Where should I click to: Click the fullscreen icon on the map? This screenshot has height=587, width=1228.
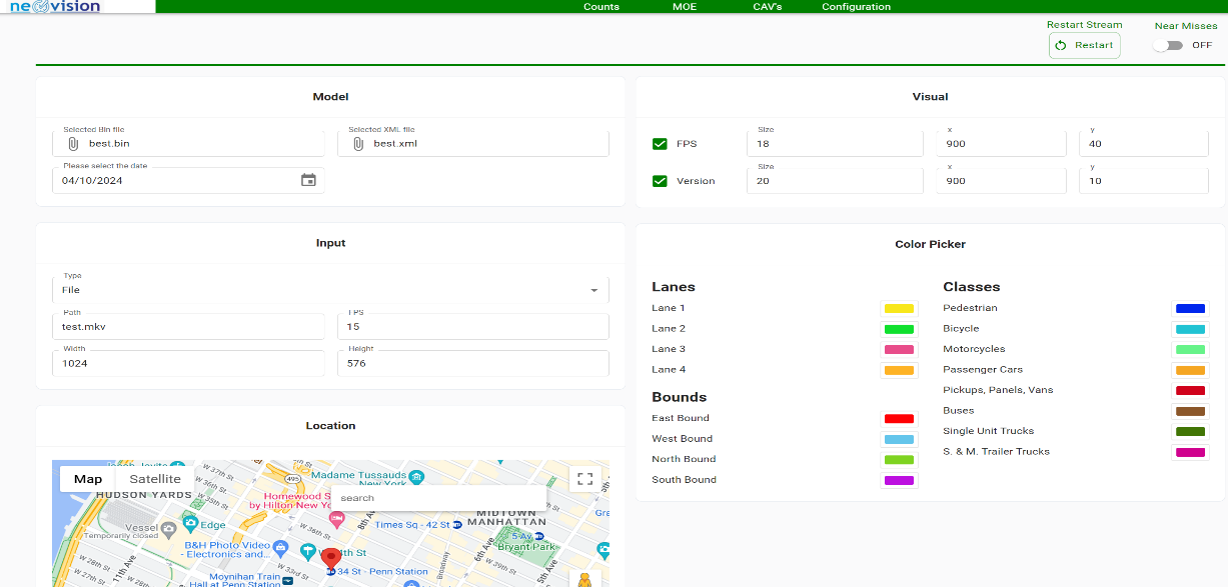coord(584,479)
